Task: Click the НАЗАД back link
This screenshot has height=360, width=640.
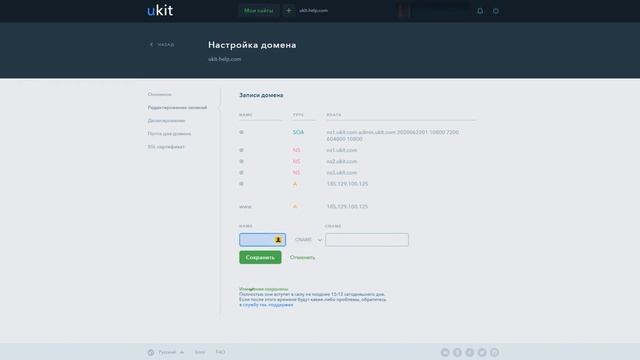Action: [166, 44]
